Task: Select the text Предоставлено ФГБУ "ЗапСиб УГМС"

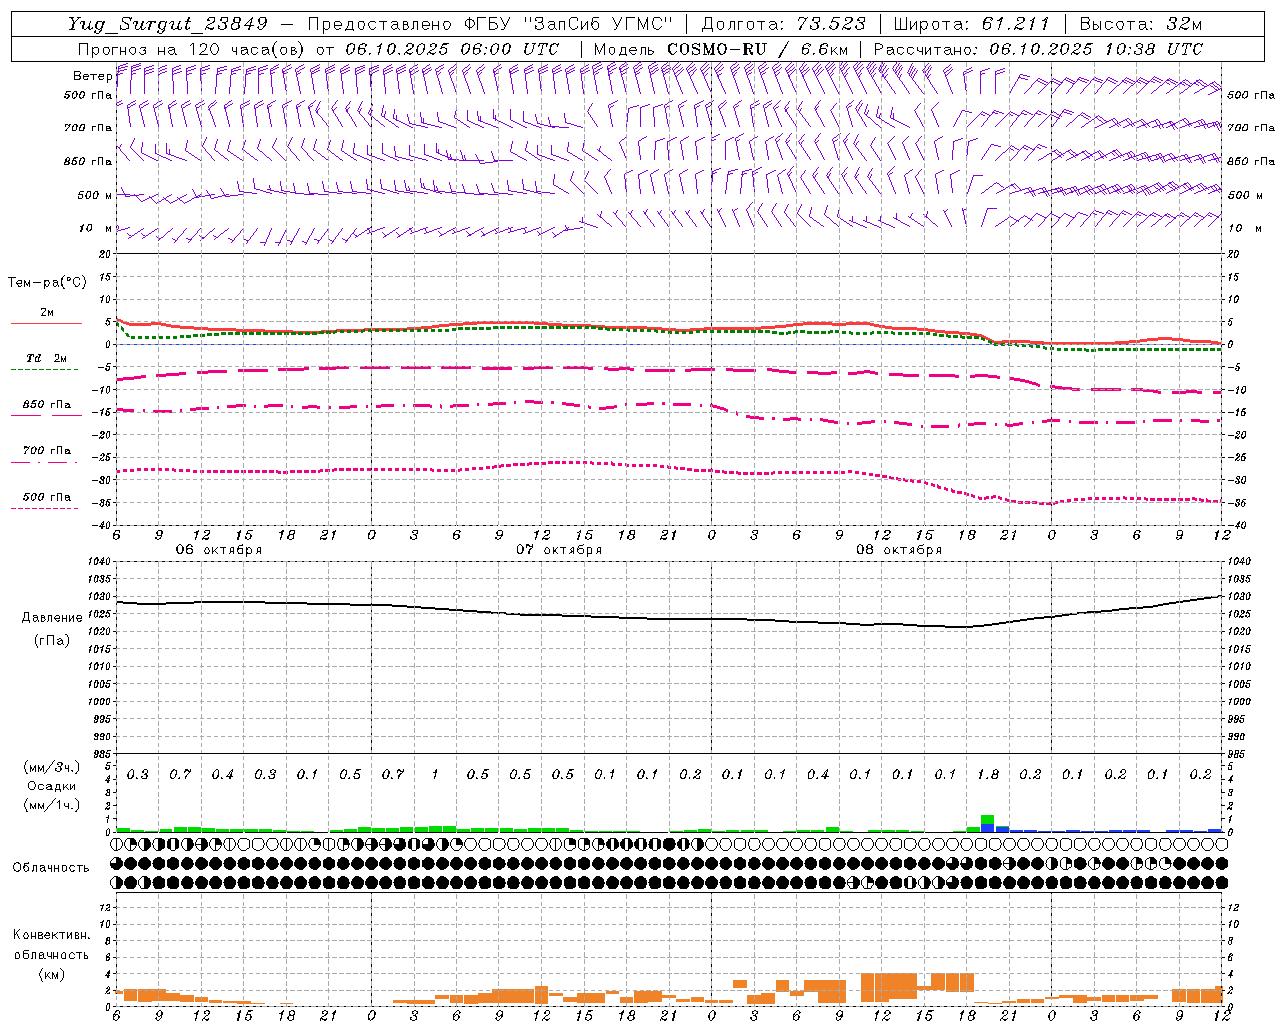Action: [x=490, y=24]
